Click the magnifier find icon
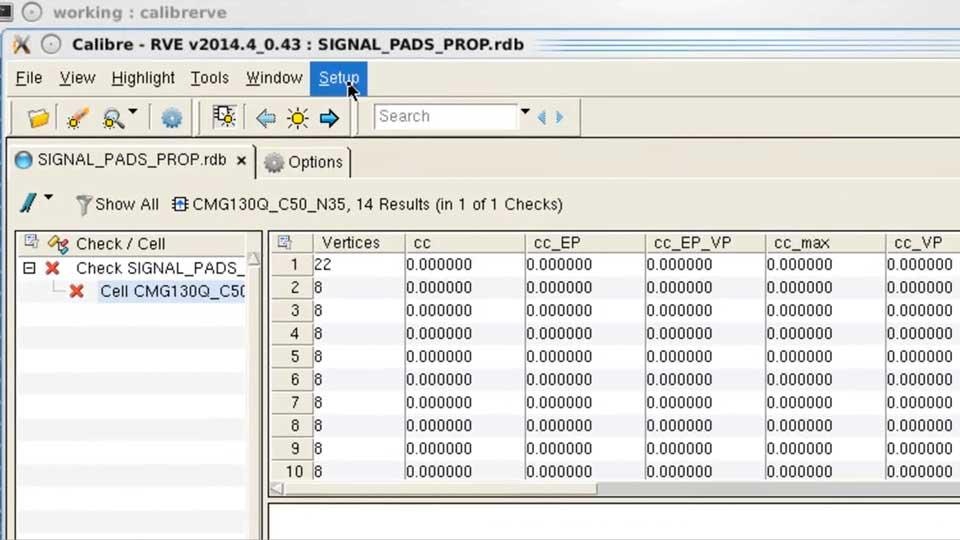The height and width of the screenshot is (540, 960). [113, 118]
